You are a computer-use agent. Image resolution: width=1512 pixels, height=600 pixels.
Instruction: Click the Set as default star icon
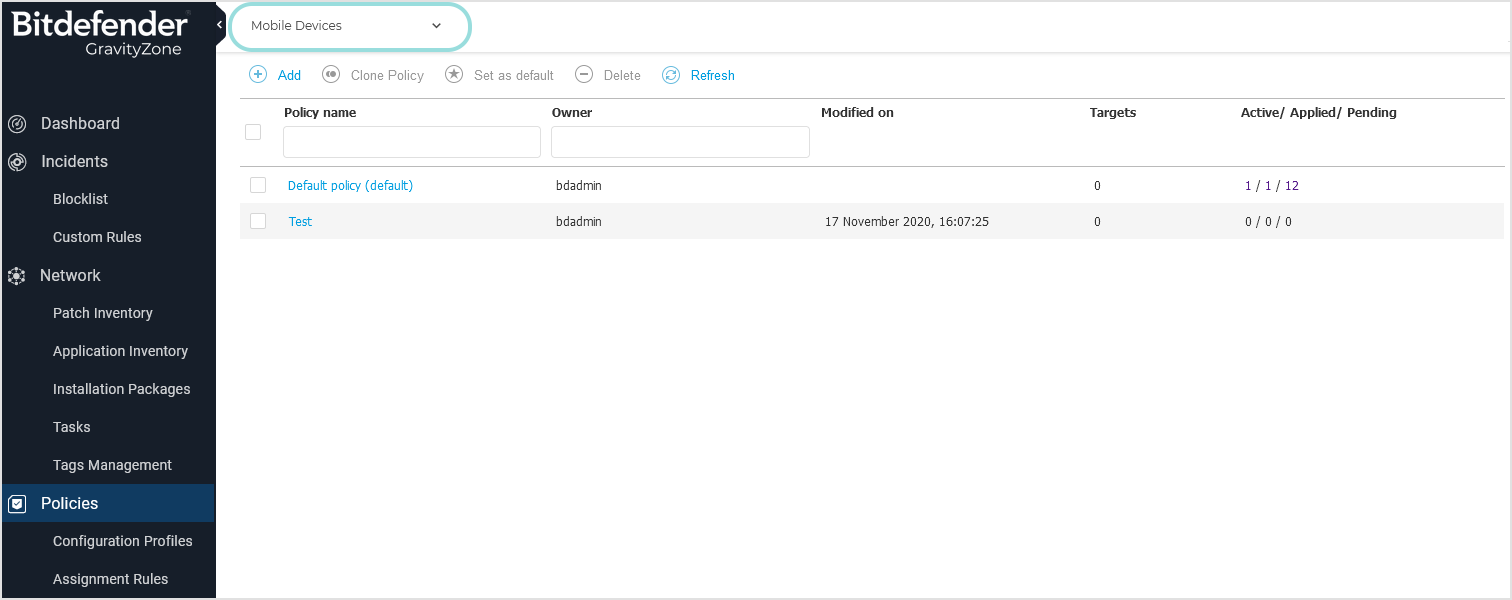pyautogui.click(x=454, y=75)
